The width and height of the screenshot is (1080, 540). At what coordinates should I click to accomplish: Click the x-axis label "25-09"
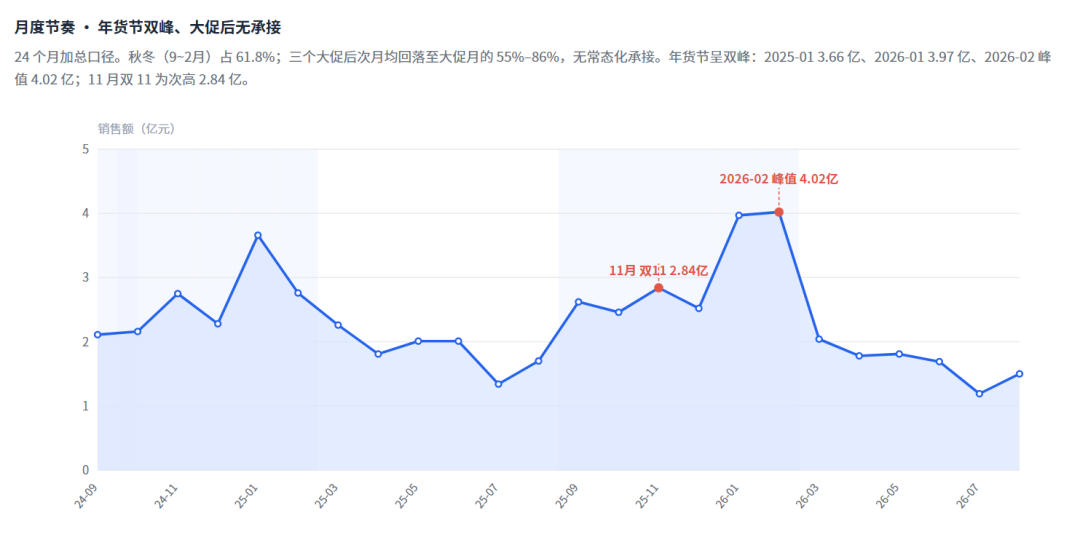pos(567,495)
